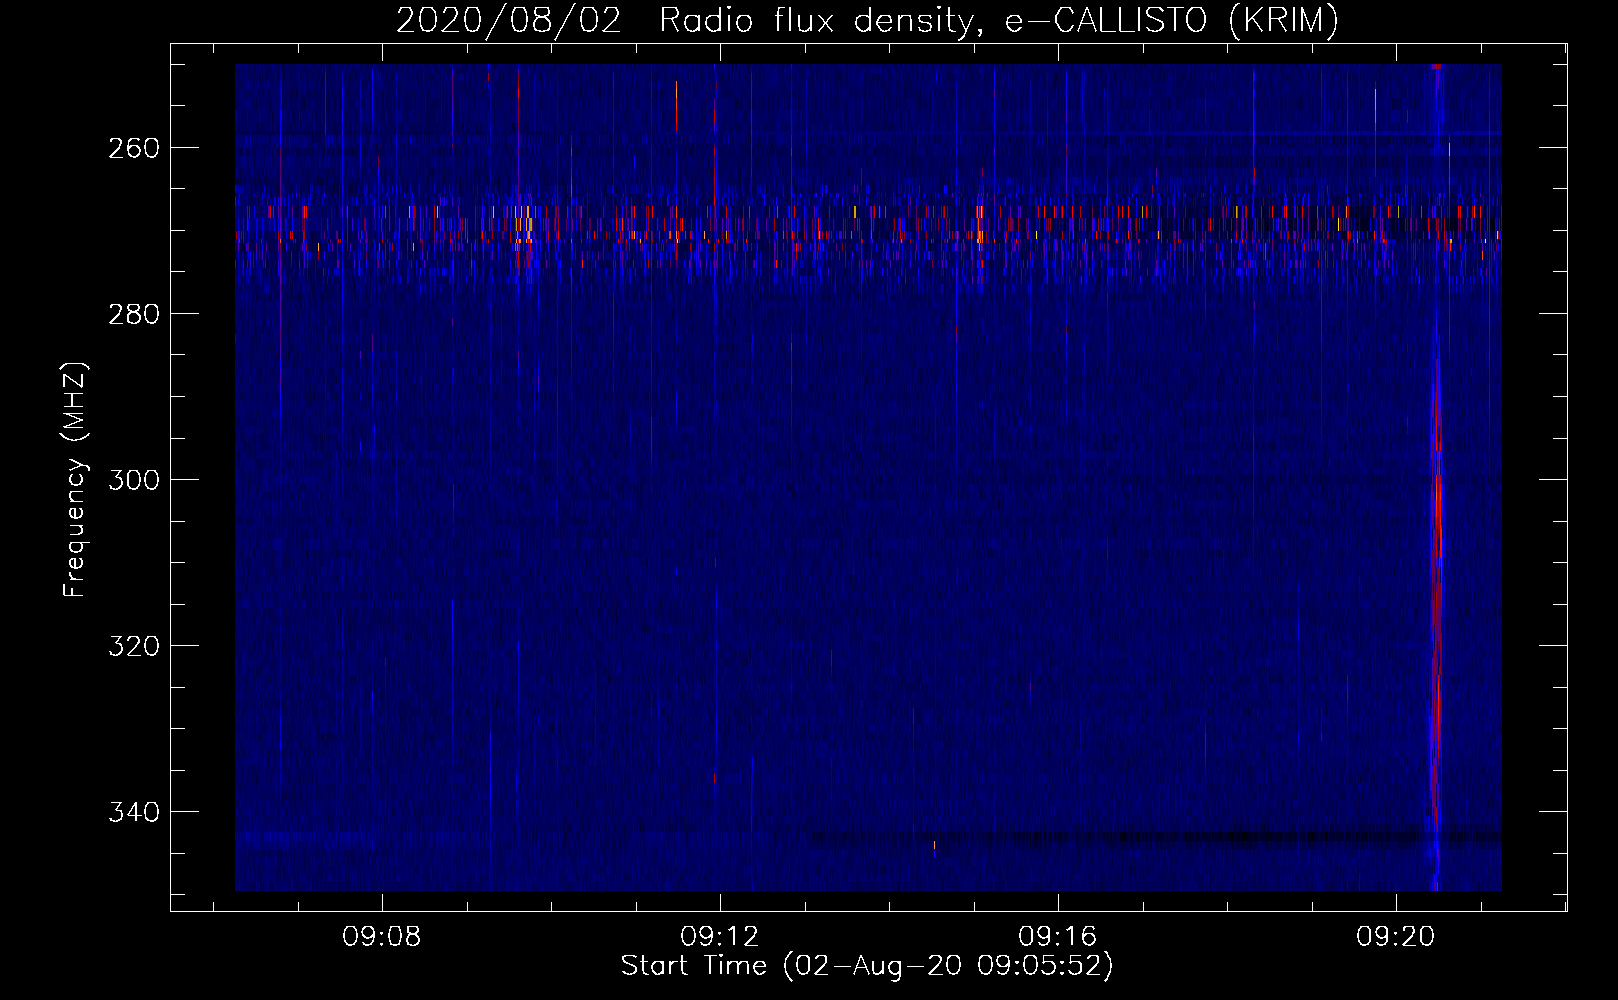
Task: Click the 260 frequency tick label
Action: click(x=132, y=148)
